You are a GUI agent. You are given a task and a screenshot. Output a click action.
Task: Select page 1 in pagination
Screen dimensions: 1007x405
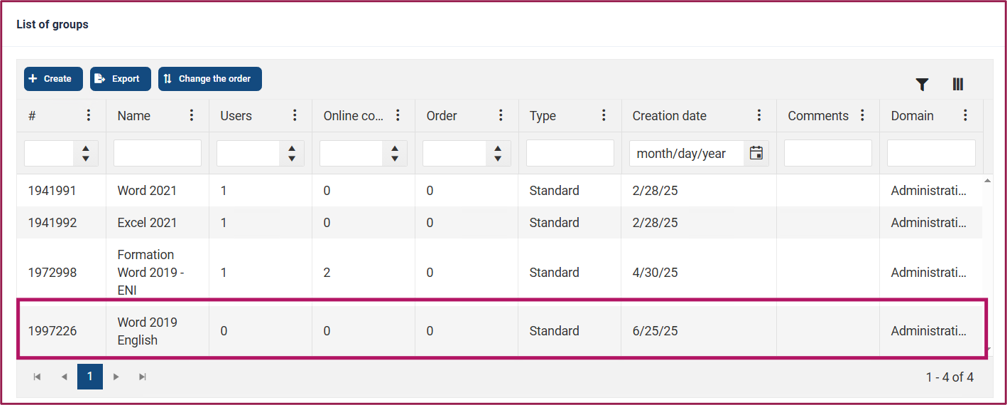tap(90, 377)
